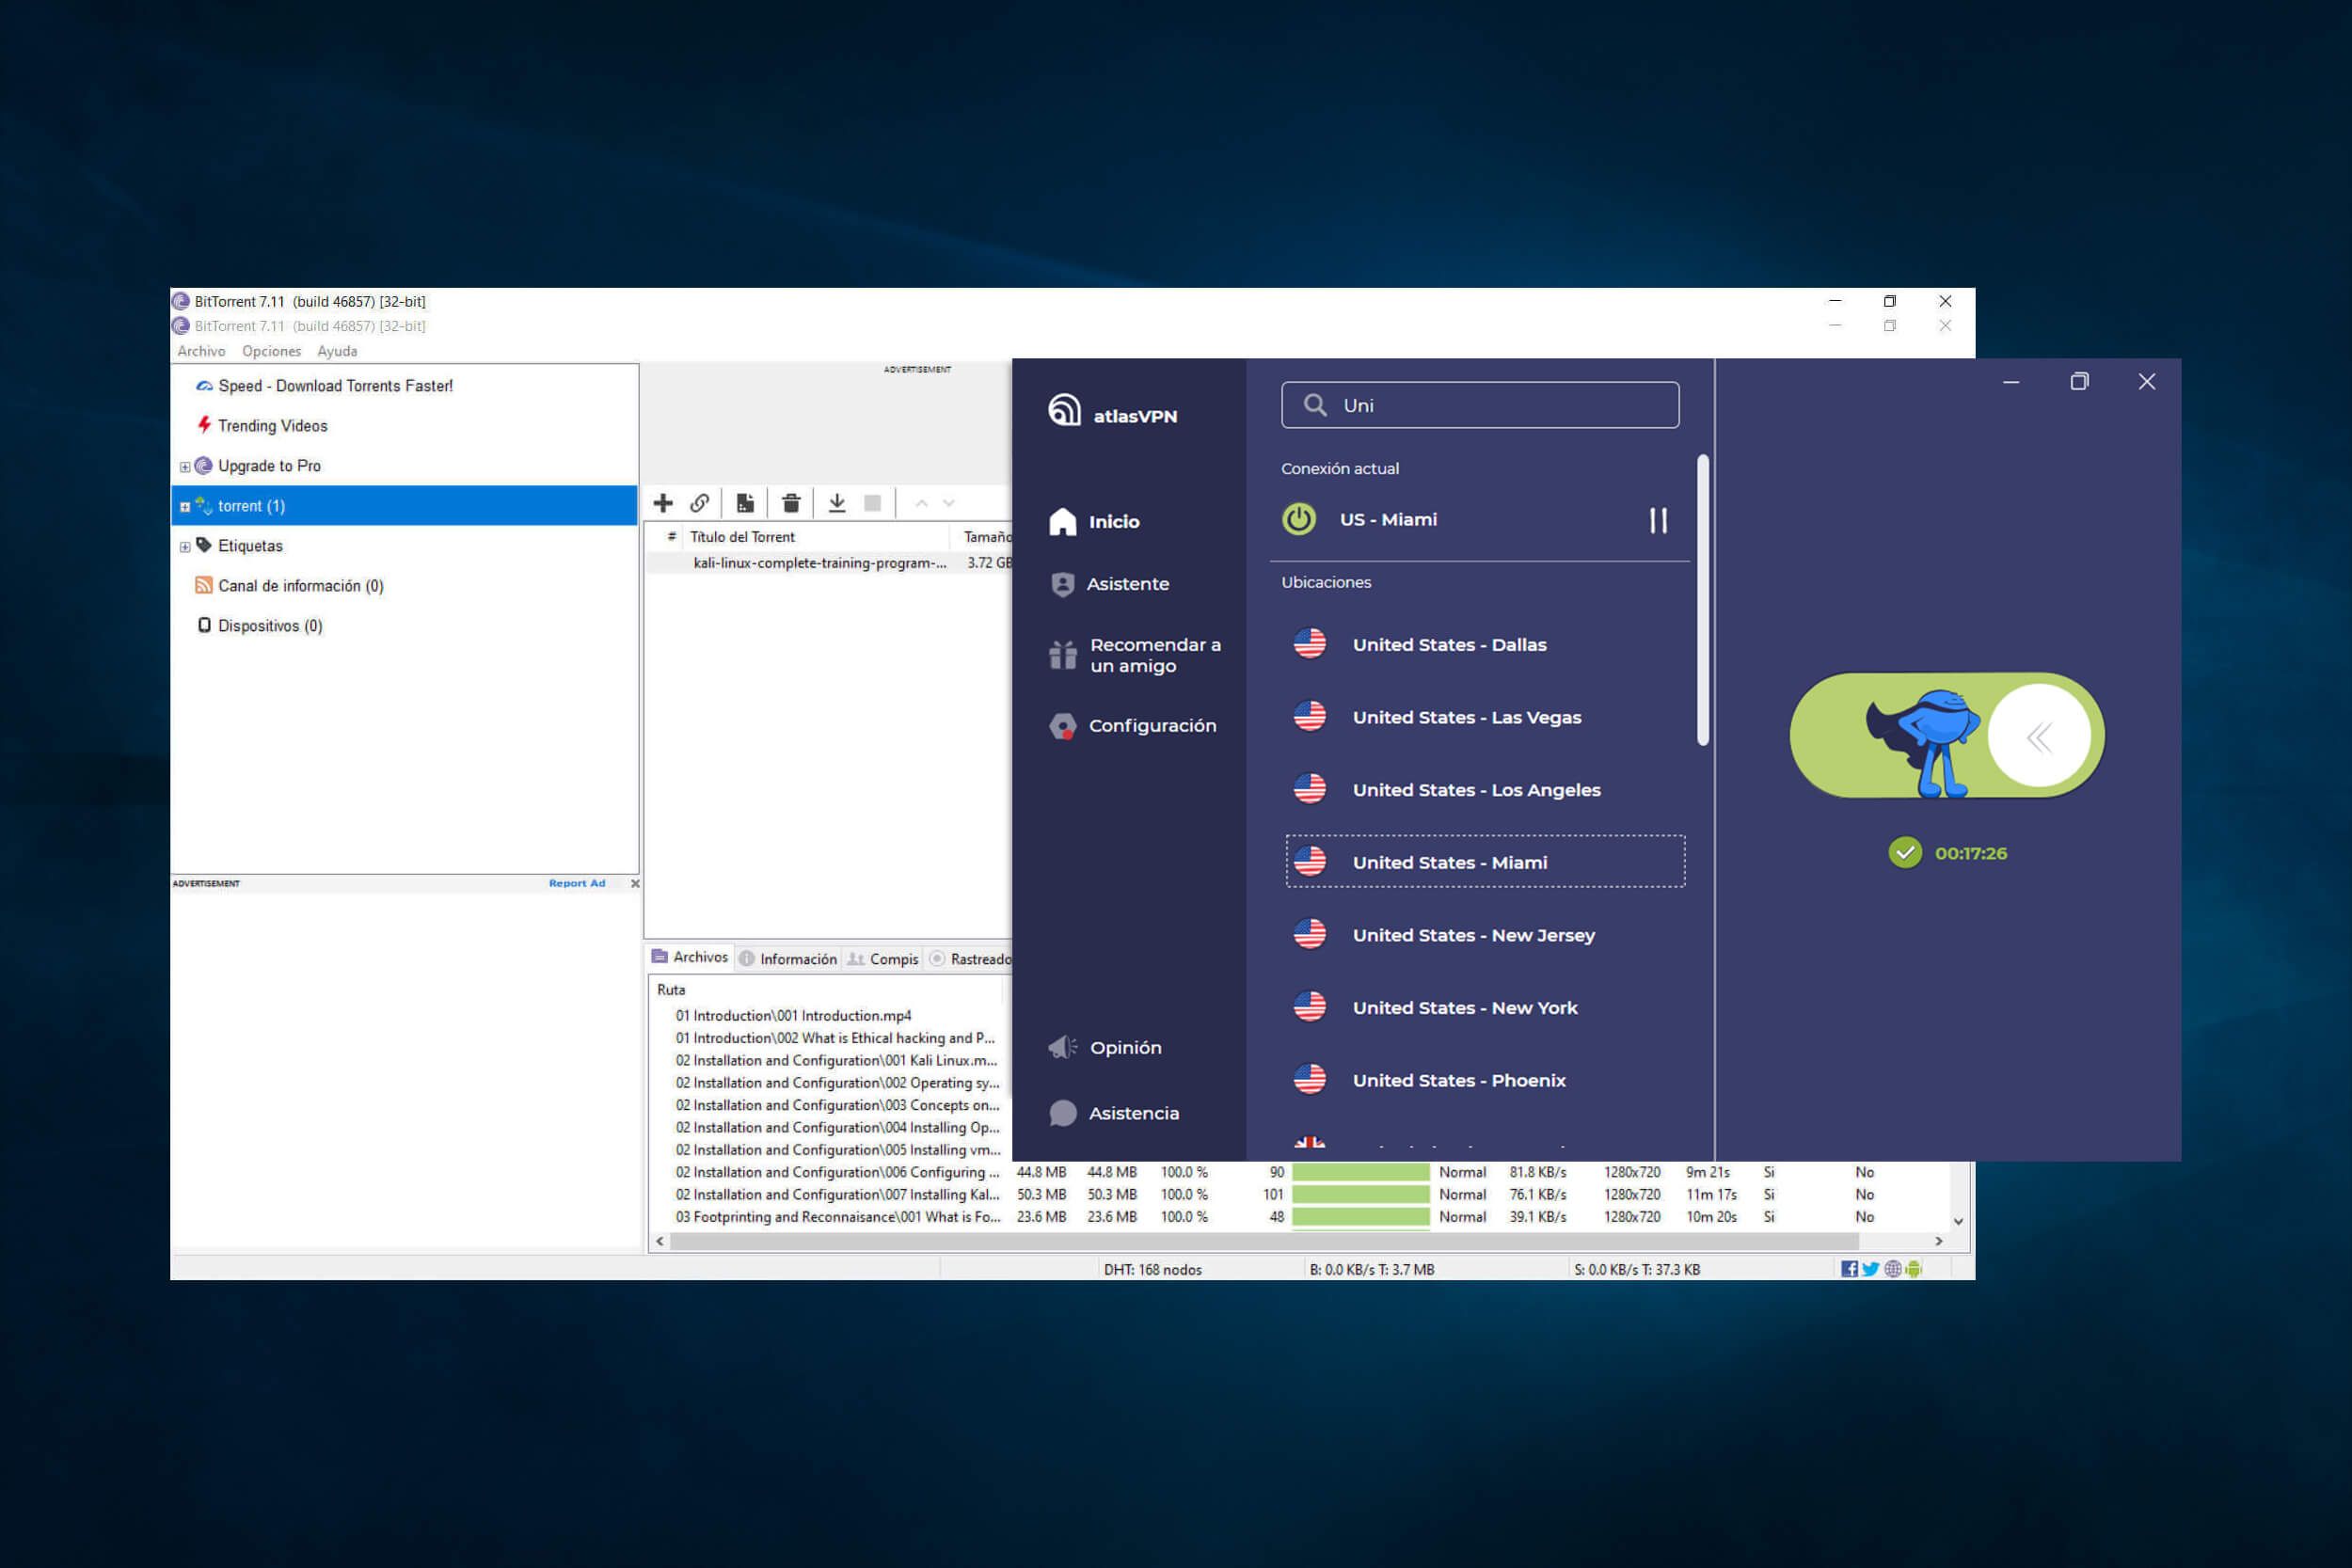
Task: Click the atlasVPN logo
Action: [x=1112, y=411]
